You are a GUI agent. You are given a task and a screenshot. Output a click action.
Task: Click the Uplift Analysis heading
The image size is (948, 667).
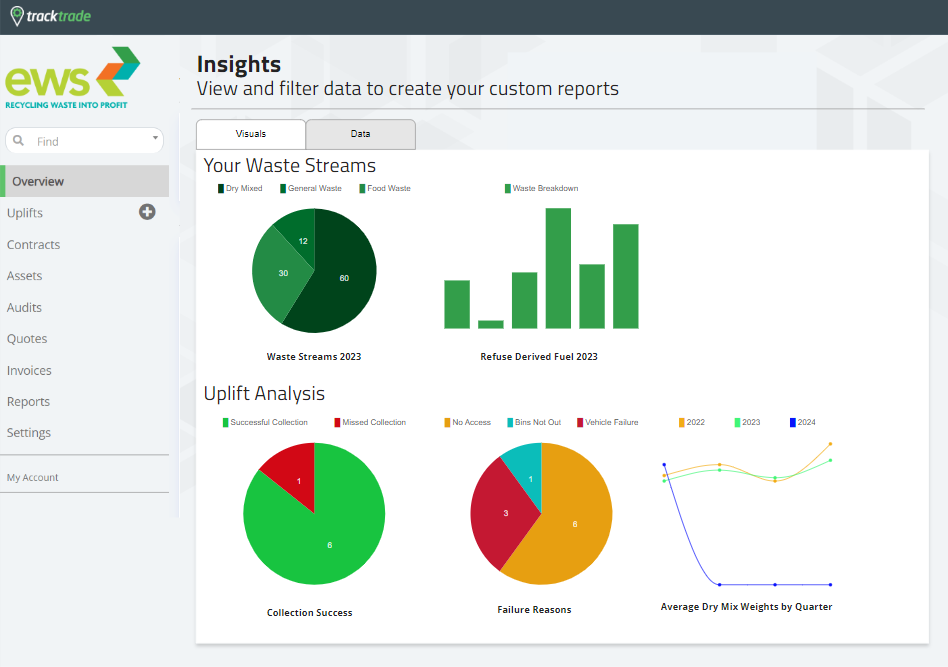[264, 393]
